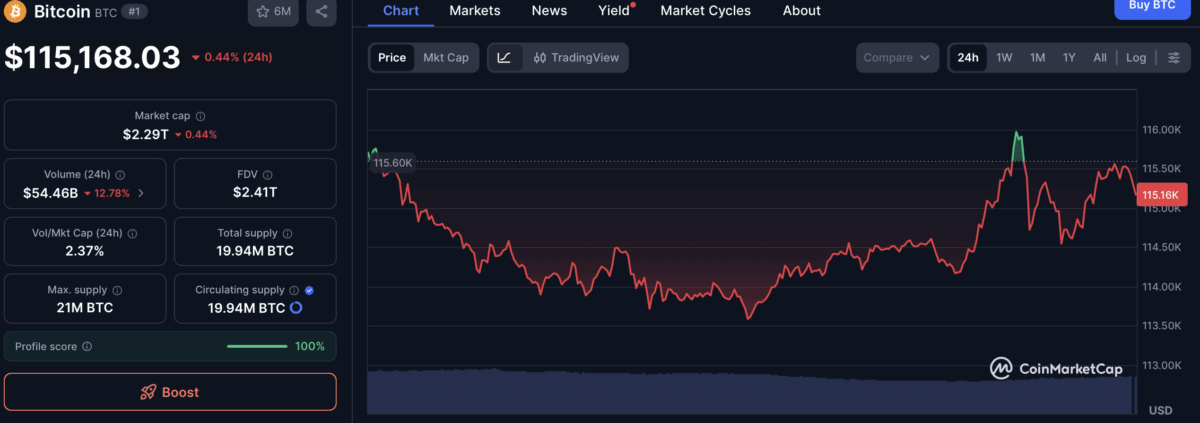Click the star watchlist button showing 6M
The height and width of the screenshot is (423, 1200).
(x=273, y=12)
